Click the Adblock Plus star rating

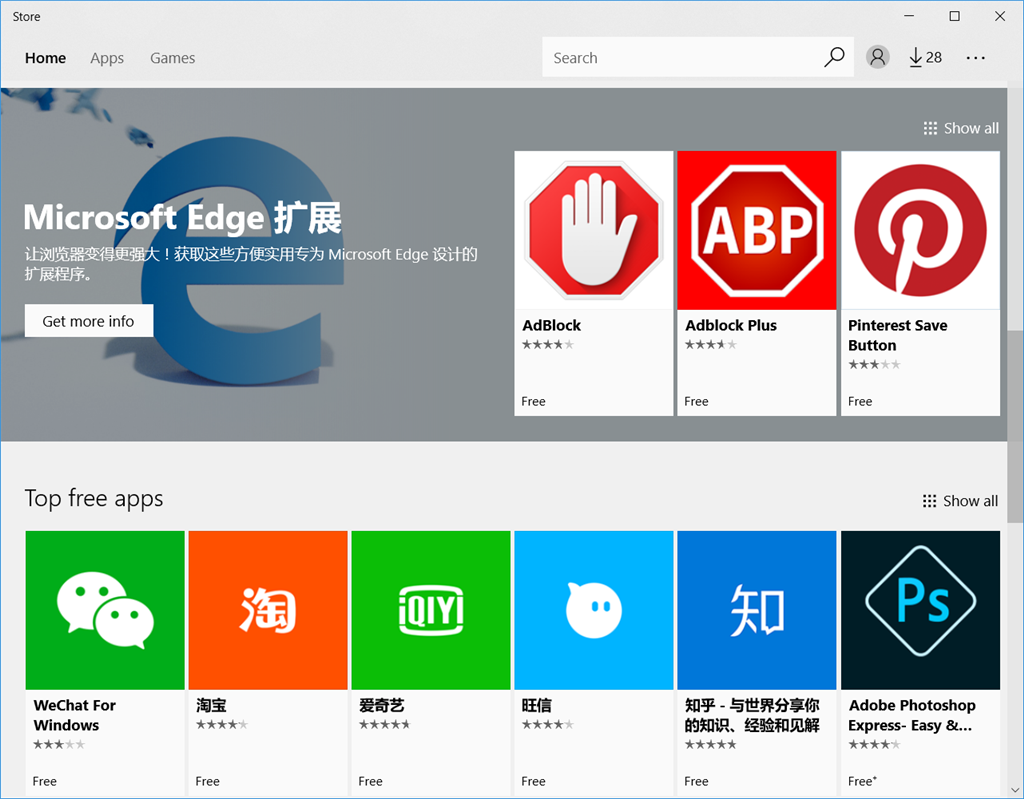711,344
